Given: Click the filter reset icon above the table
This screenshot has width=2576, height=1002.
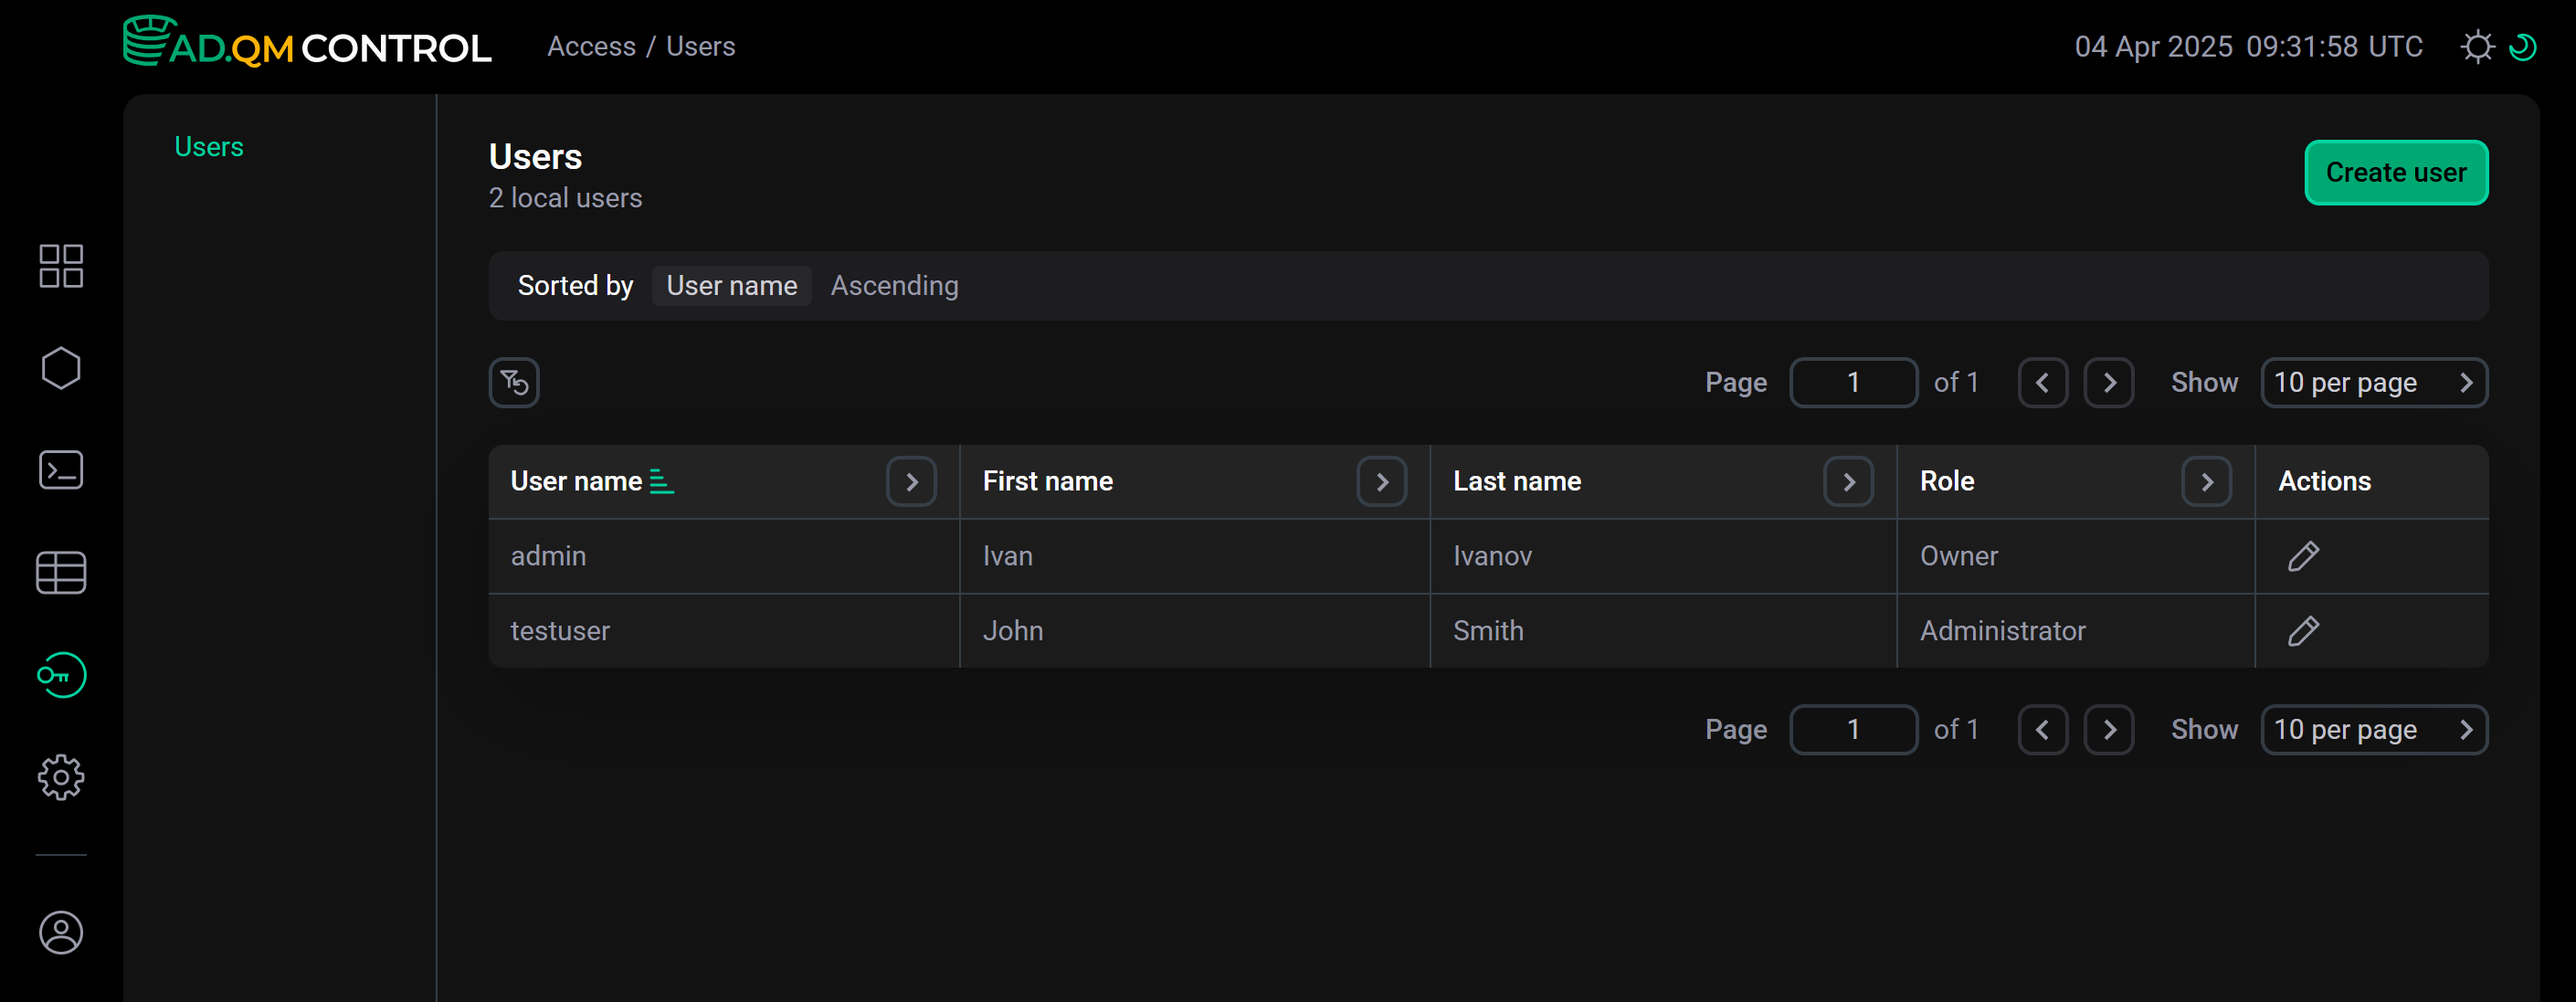Looking at the screenshot, I should [513, 382].
